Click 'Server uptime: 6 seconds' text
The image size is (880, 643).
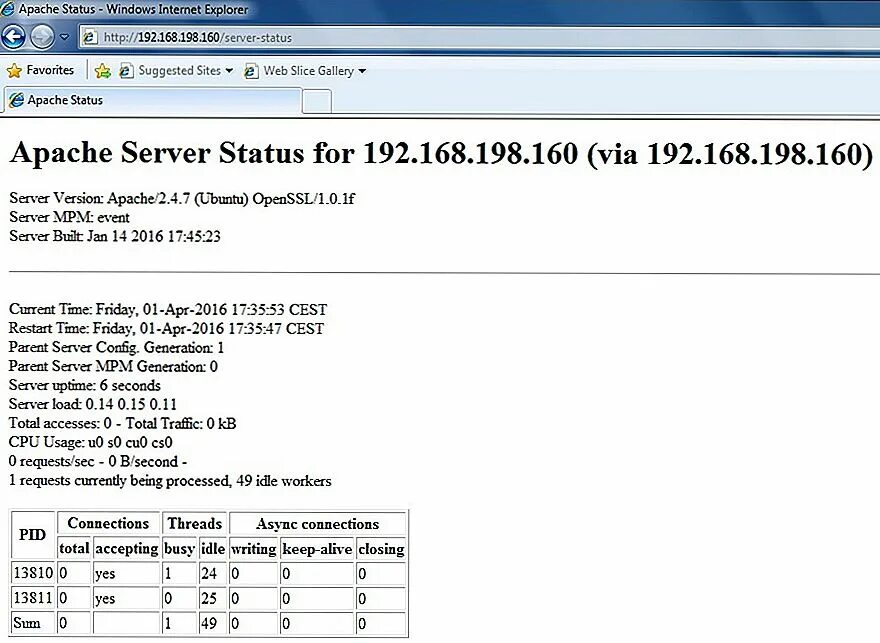coord(85,385)
